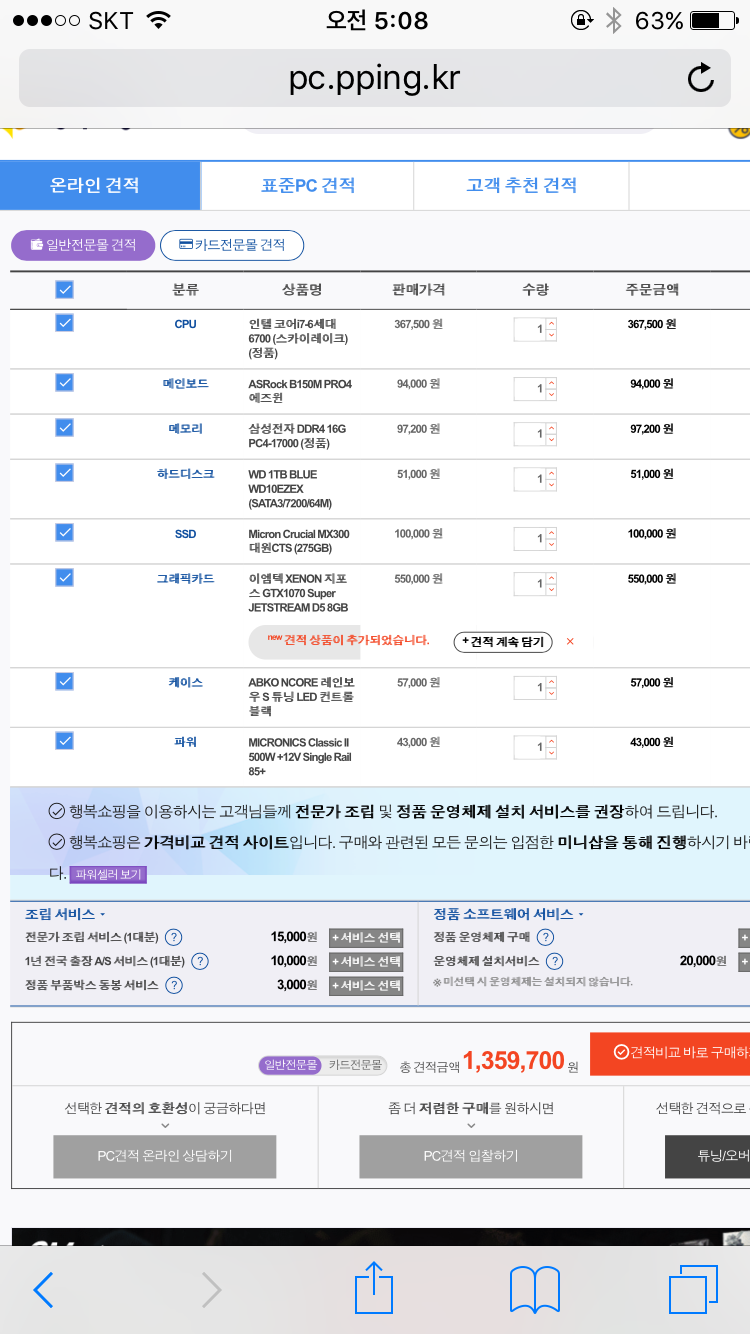Uncheck the 파워 row checkbox
750x1334 pixels.
[64, 741]
